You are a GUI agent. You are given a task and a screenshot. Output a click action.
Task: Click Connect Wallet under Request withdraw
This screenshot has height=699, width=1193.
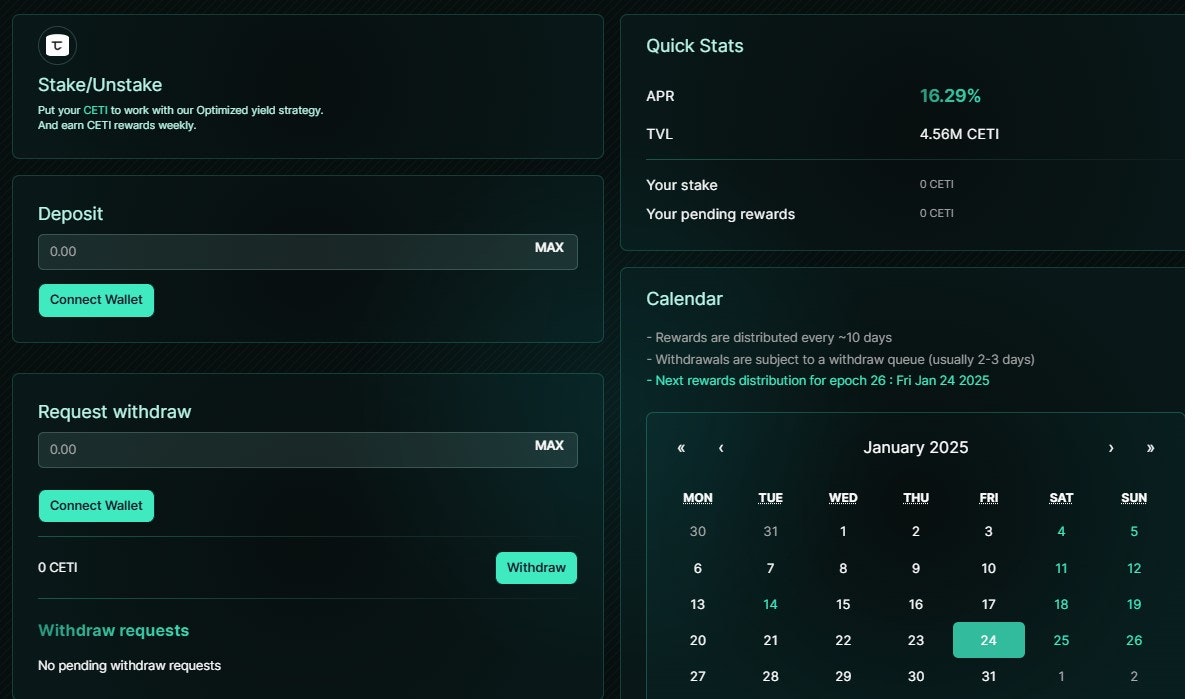pos(96,506)
